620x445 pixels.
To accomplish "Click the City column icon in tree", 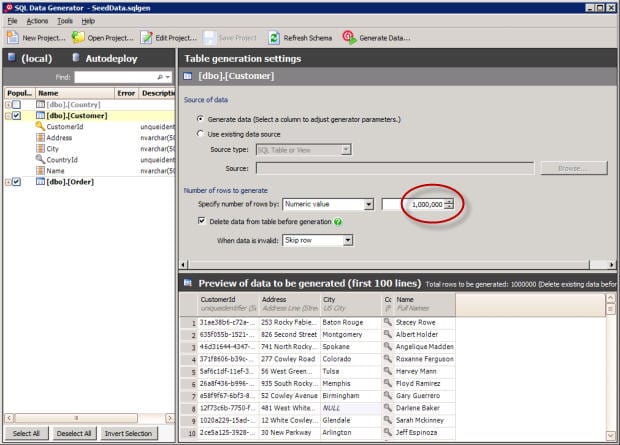I will 40,149.
